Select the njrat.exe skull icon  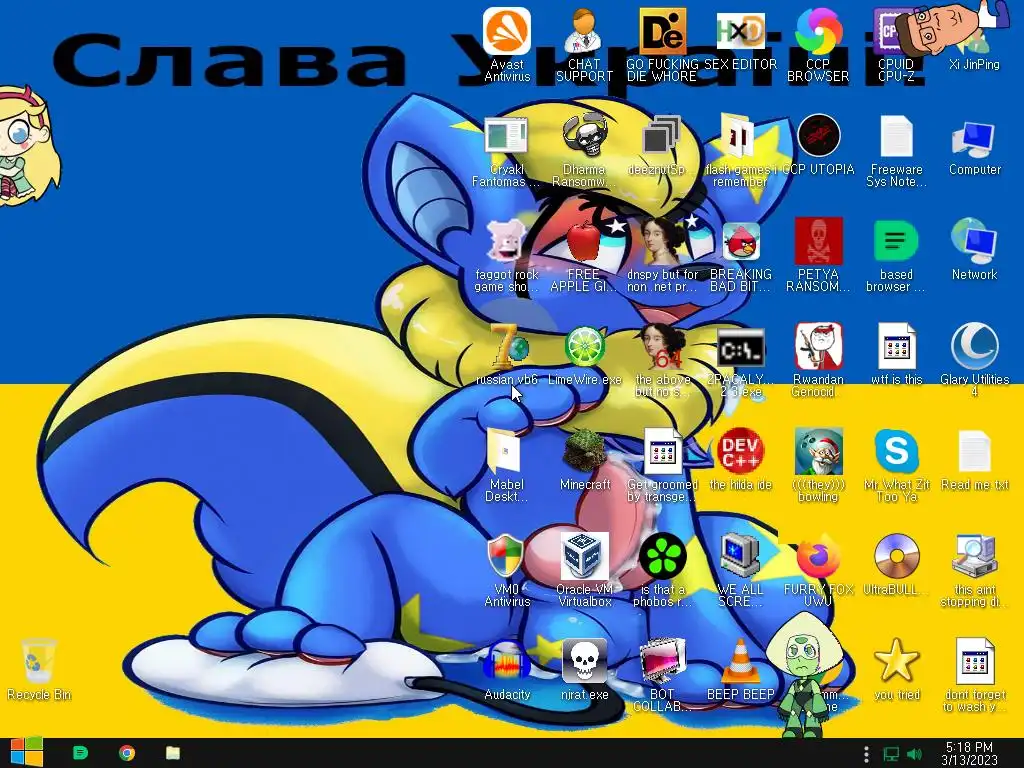[584, 670]
